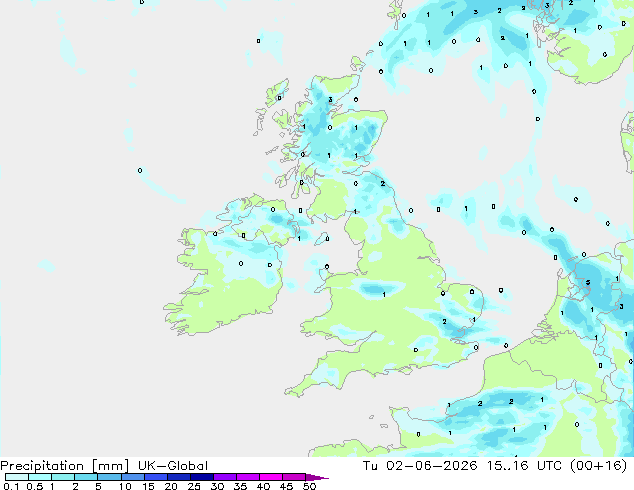The width and height of the screenshot is (634, 490).
Task: Click the 0.1–0.5 mm legend color swatch
Action: (x=17, y=477)
